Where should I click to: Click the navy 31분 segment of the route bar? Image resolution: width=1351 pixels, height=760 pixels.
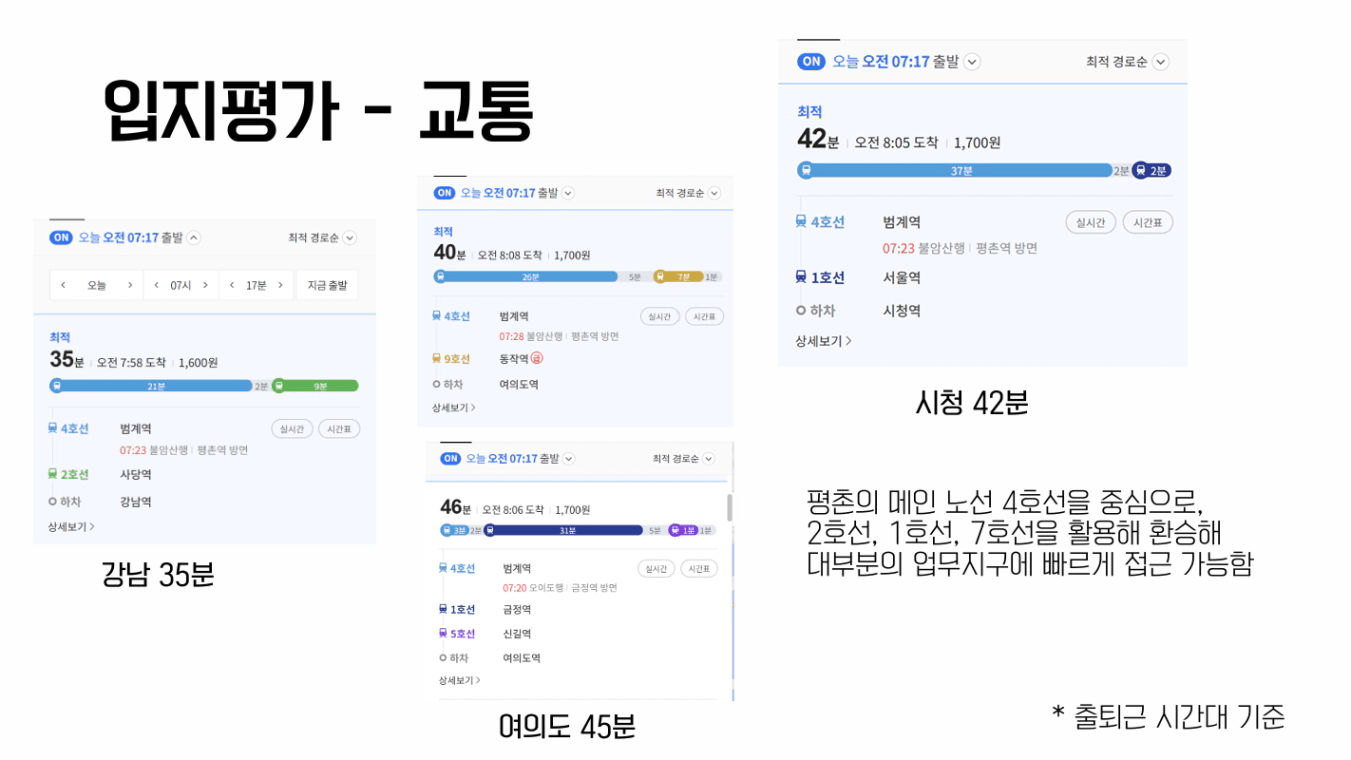point(563,530)
